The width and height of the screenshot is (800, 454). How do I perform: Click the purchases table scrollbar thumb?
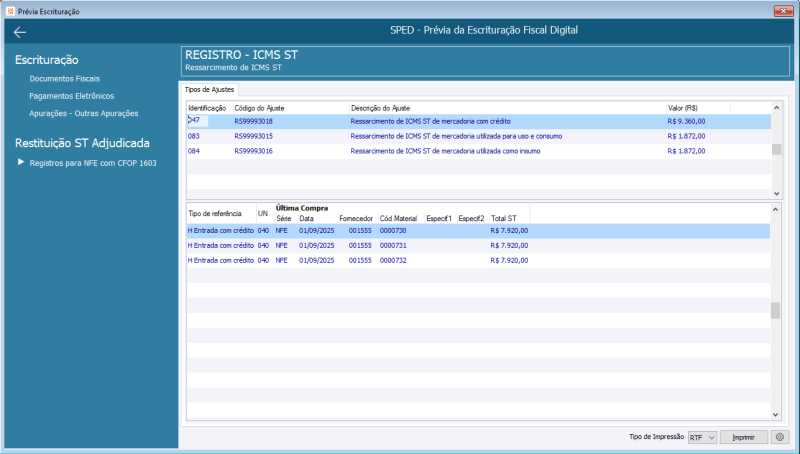pyautogui.click(x=776, y=310)
